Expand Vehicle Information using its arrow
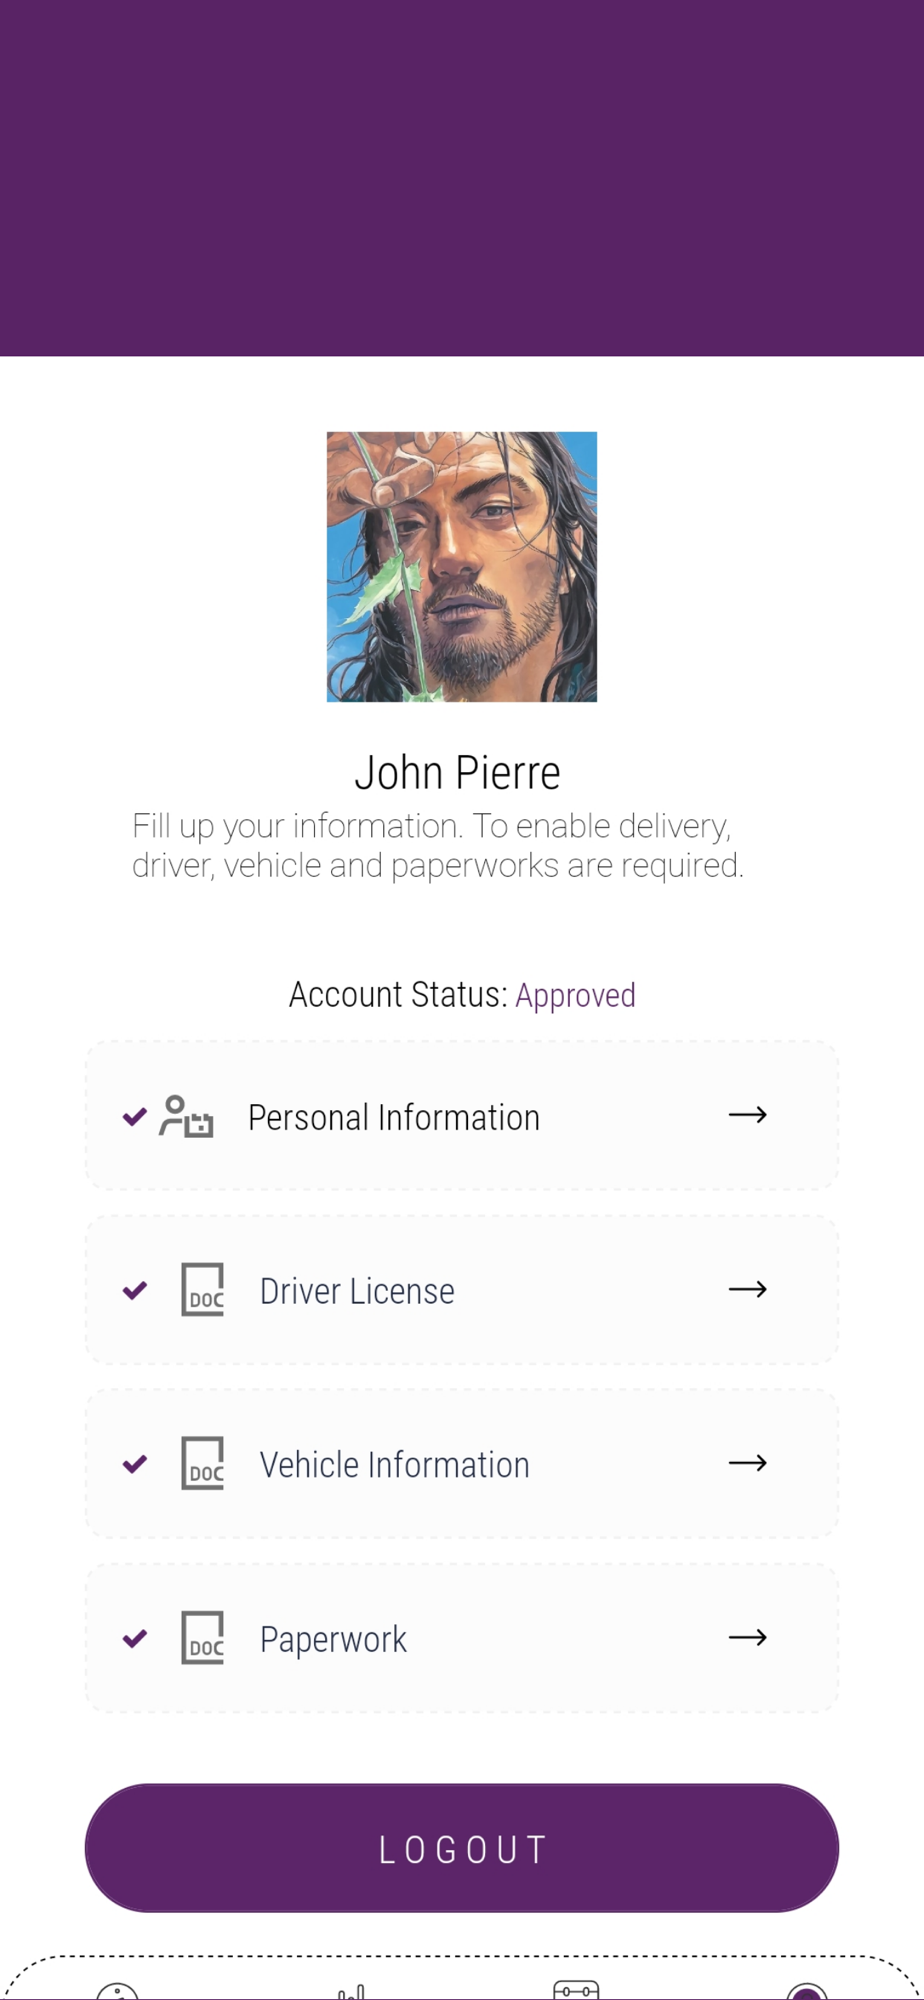The height and width of the screenshot is (2000, 924). point(748,1463)
